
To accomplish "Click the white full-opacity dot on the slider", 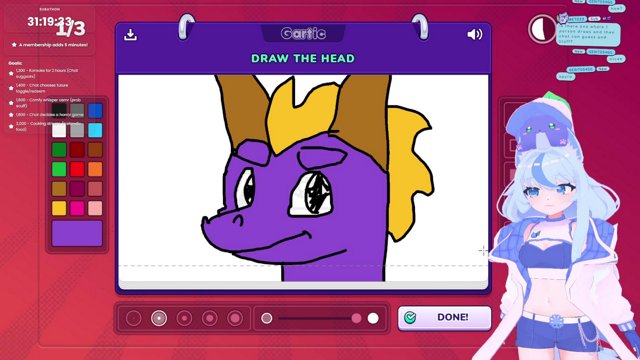I will [373, 318].
